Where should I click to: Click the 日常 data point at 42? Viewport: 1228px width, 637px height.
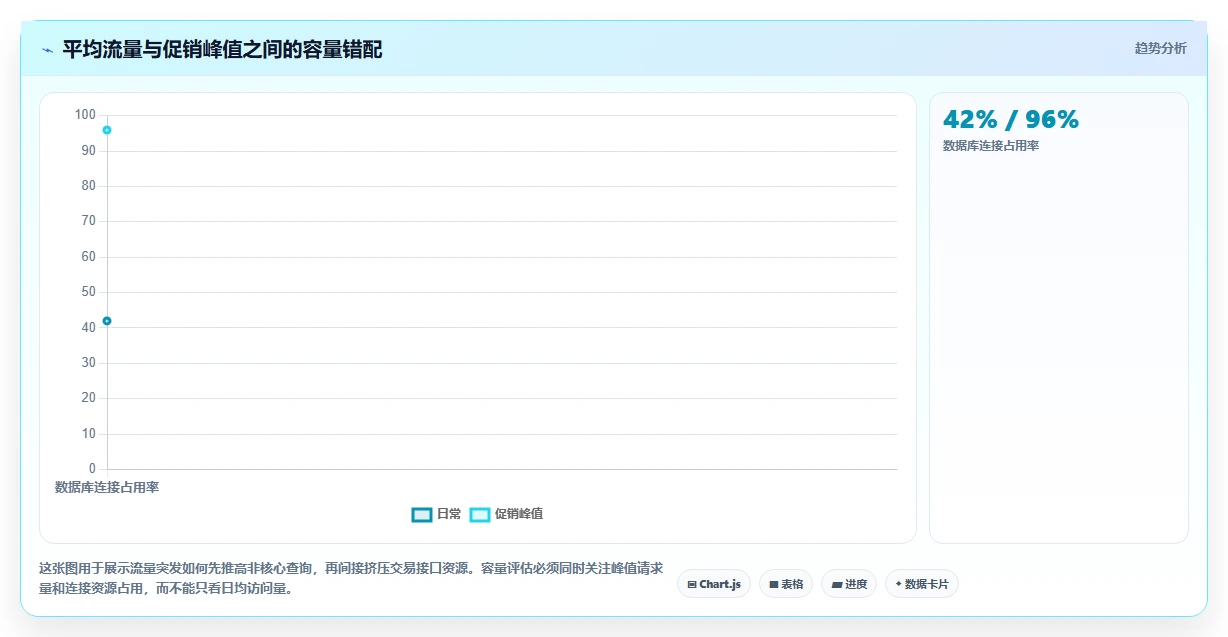[107, 321]
